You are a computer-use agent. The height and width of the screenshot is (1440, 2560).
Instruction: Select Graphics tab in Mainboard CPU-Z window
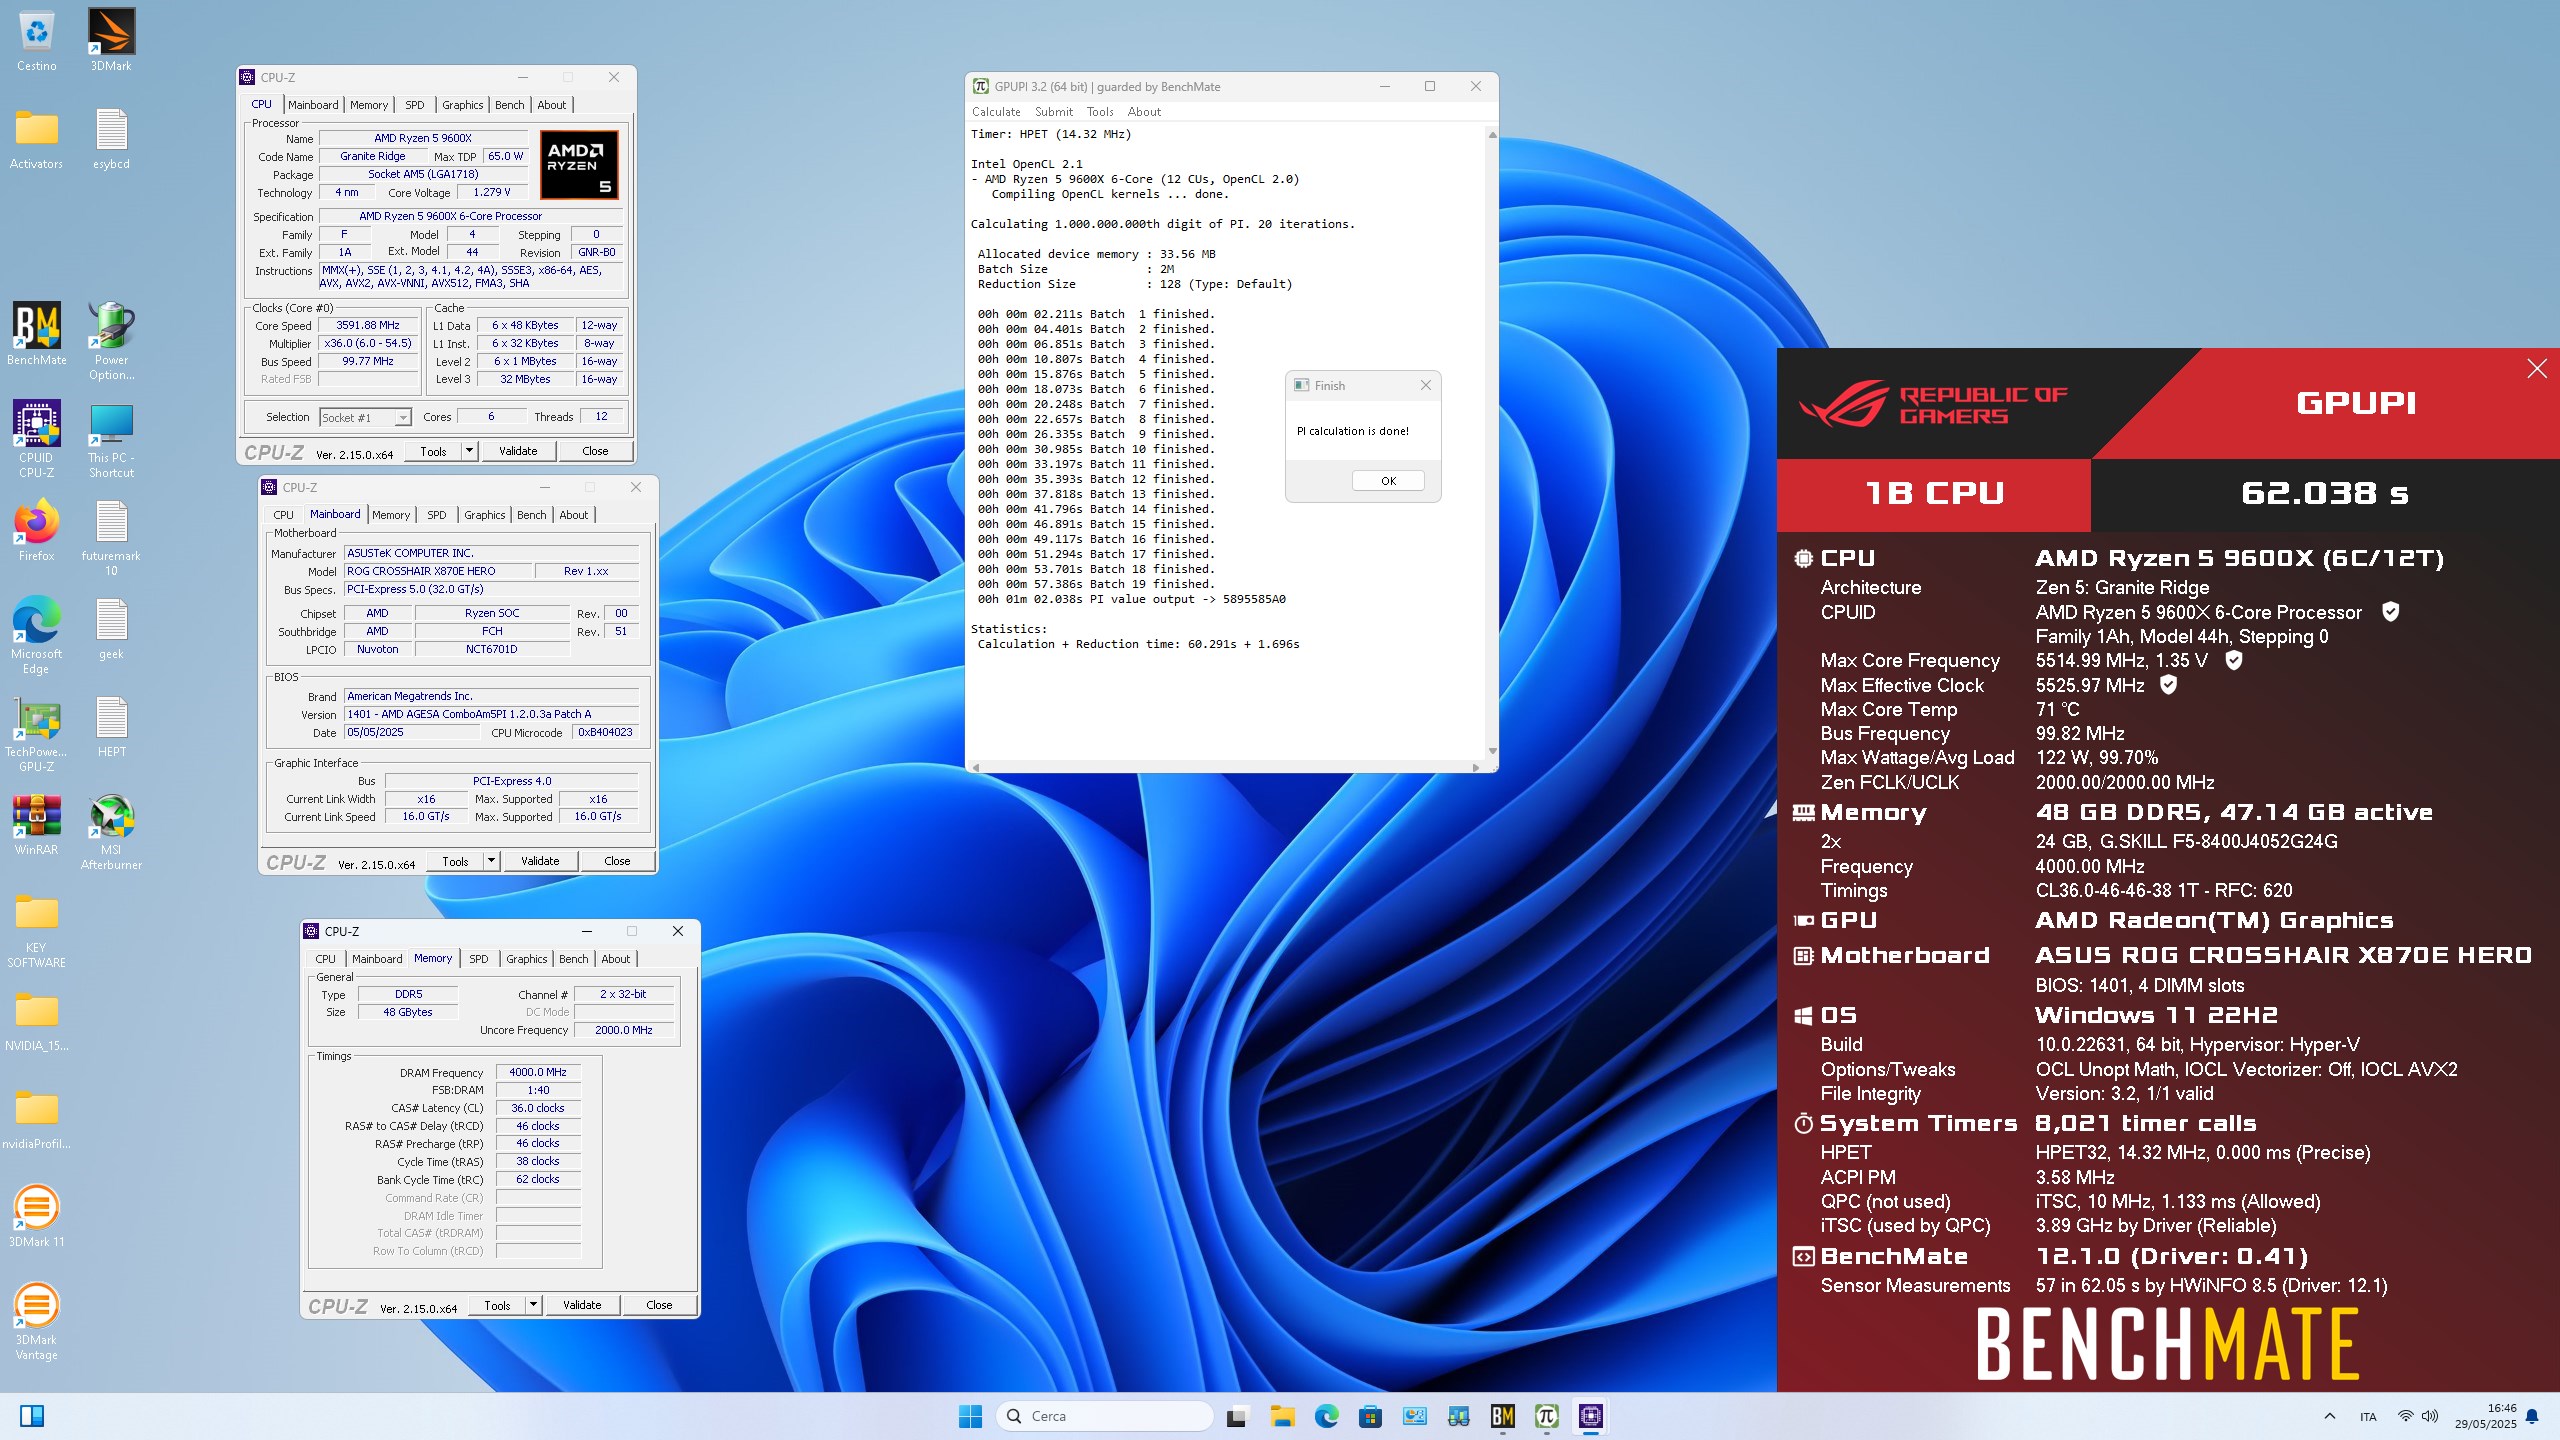tap(485, 515)
